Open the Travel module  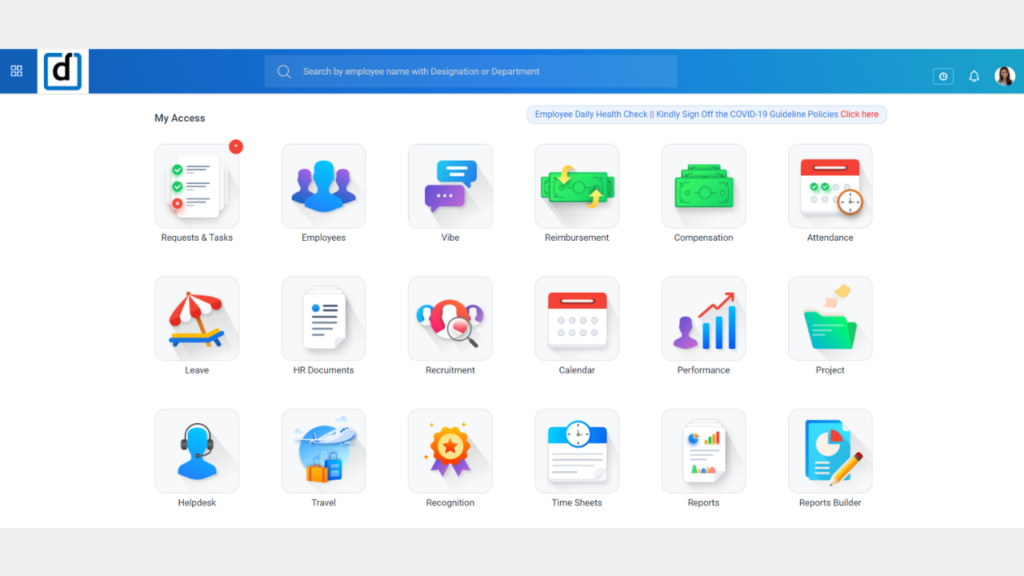[x=323, y=451]
